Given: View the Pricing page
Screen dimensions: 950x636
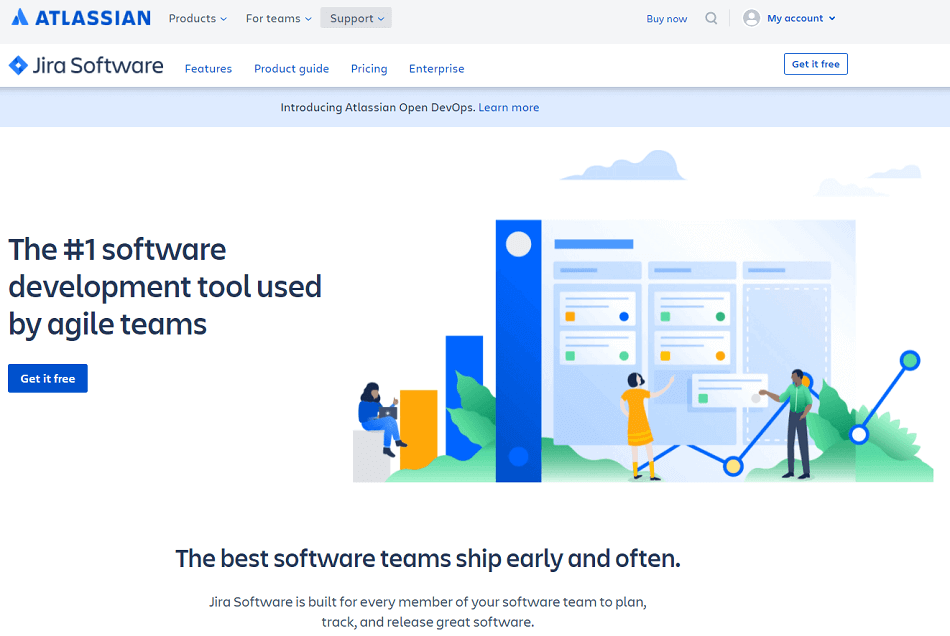Looking at the screenshot, I should tap(369, 68).
